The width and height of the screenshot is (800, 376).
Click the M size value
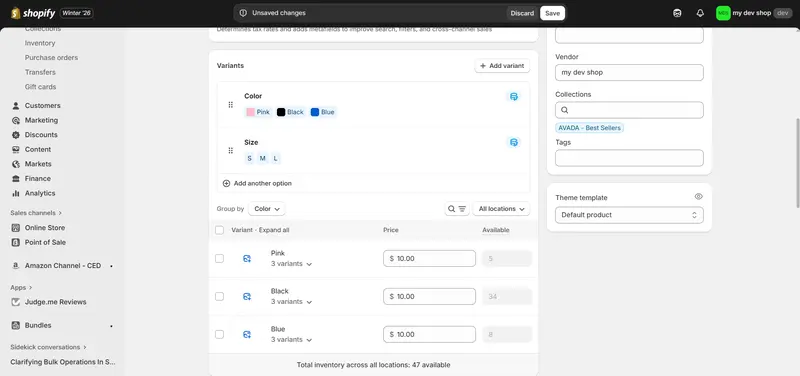point(262,159)
